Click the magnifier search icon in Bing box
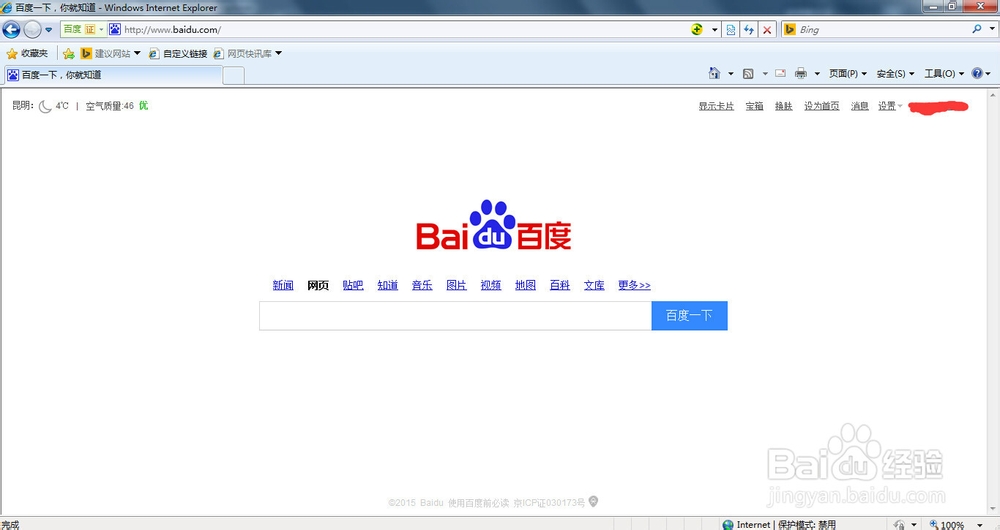 [977, 29]
